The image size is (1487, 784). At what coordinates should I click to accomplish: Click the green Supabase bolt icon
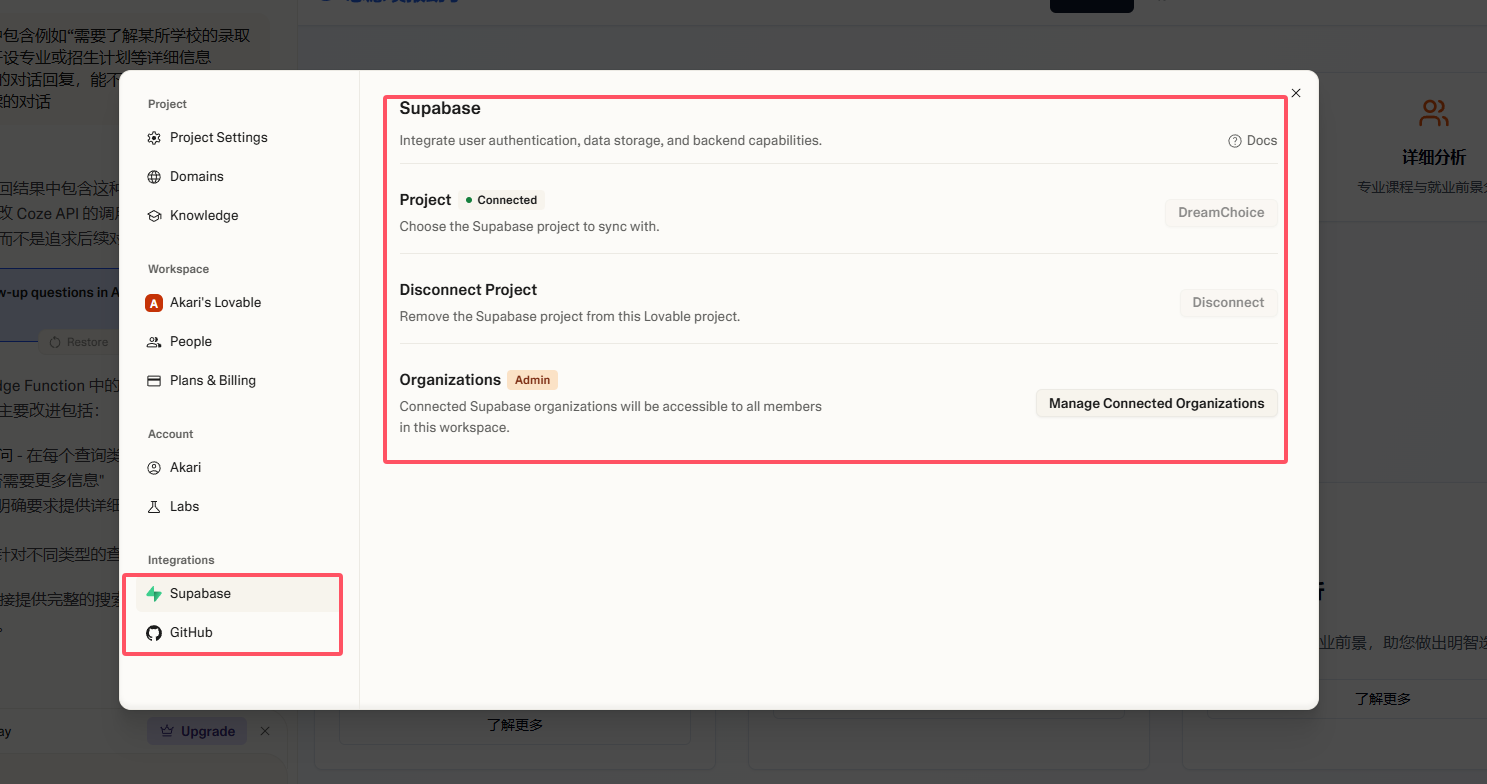(154, 594)
